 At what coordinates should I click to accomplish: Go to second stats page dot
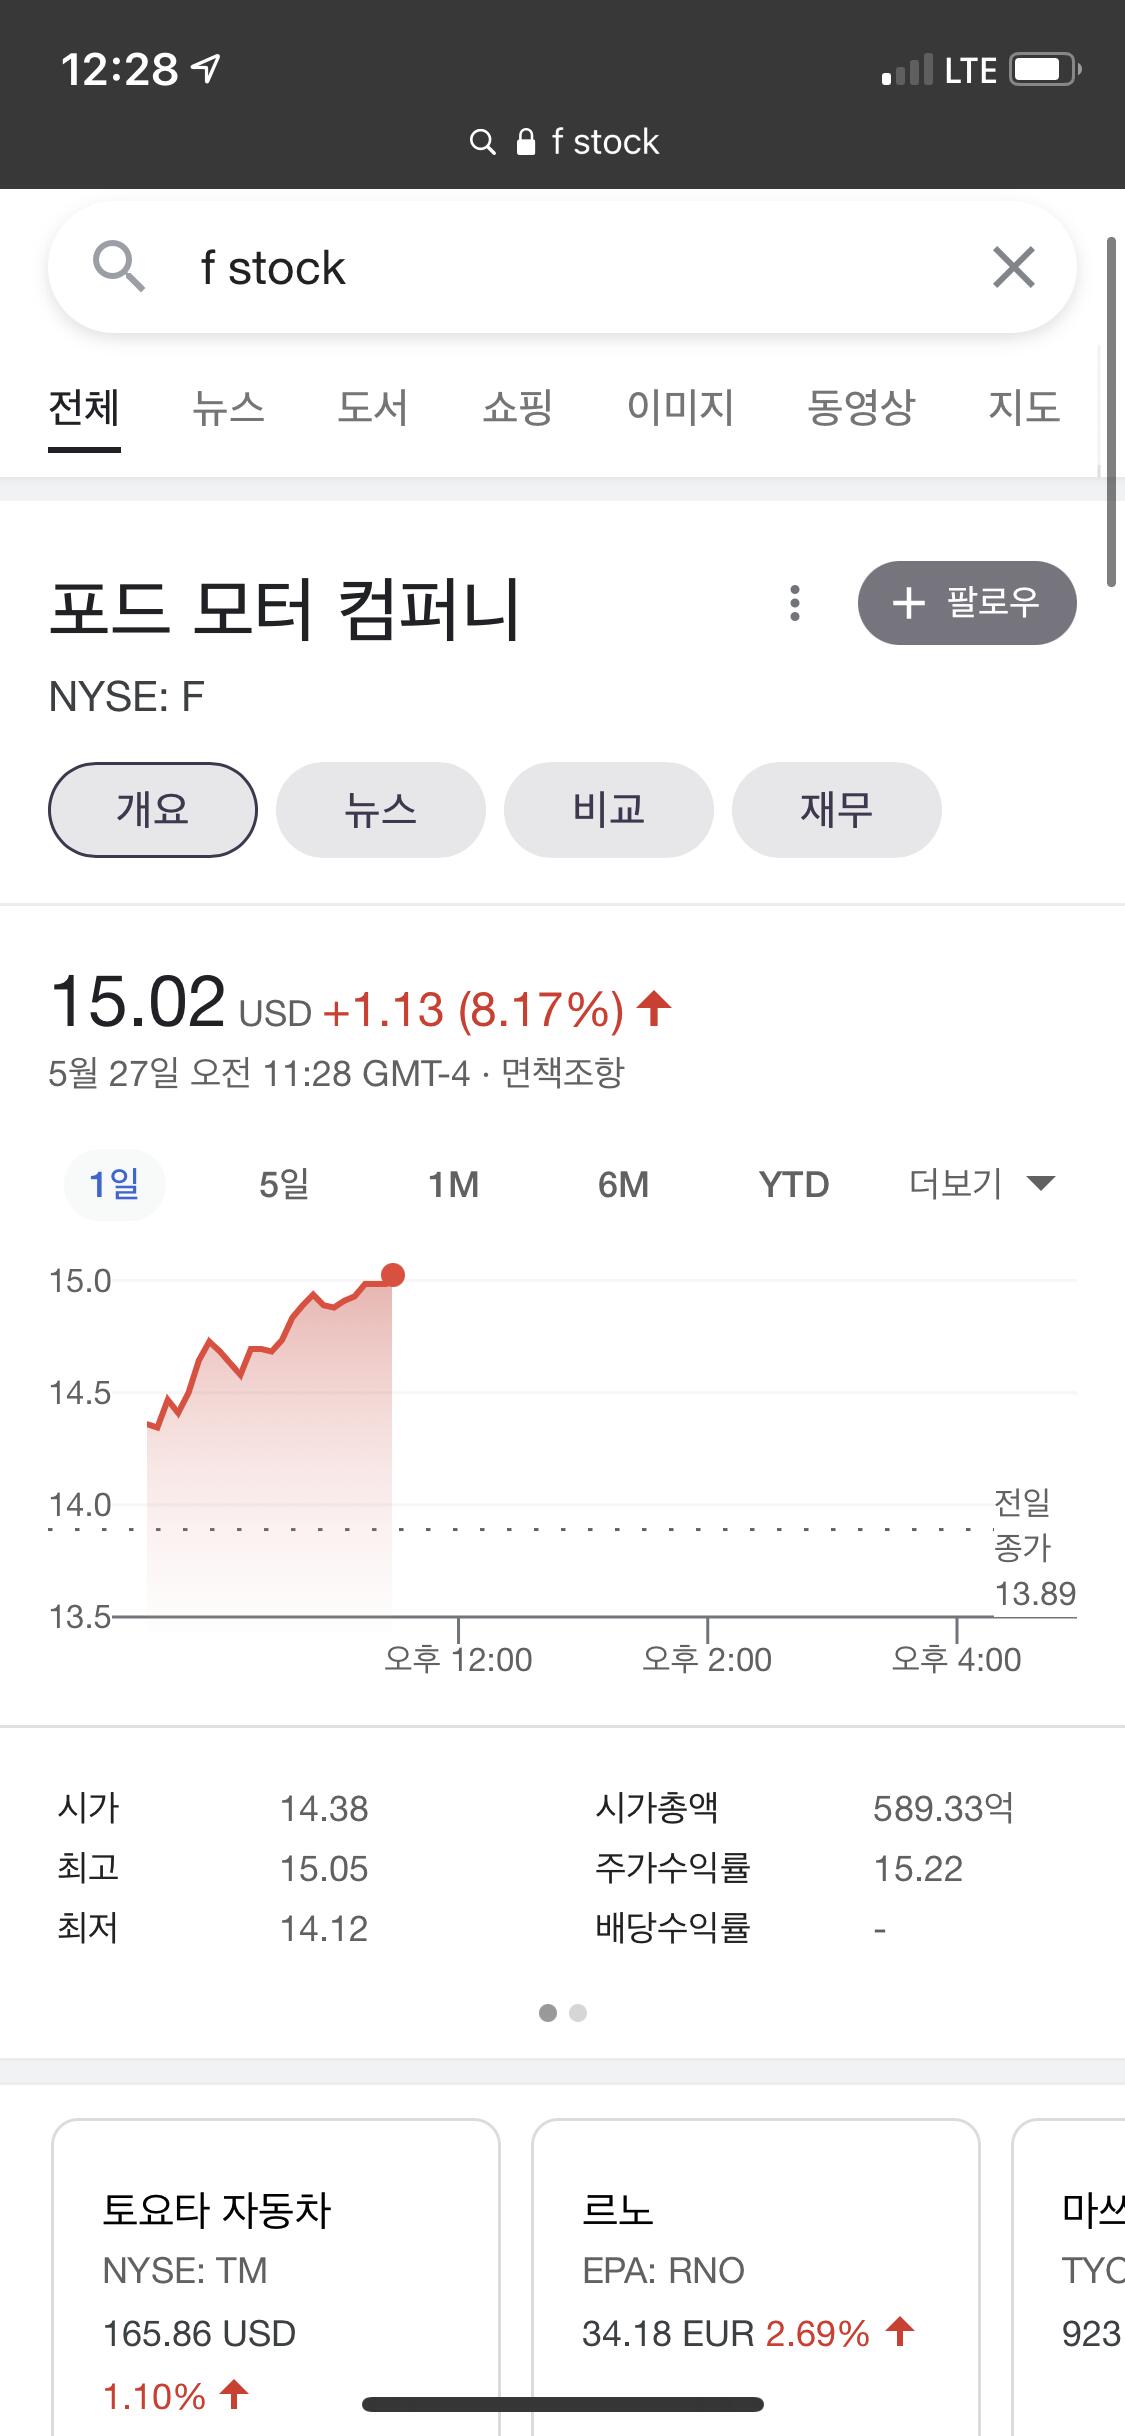click(x=578, y=2013)
